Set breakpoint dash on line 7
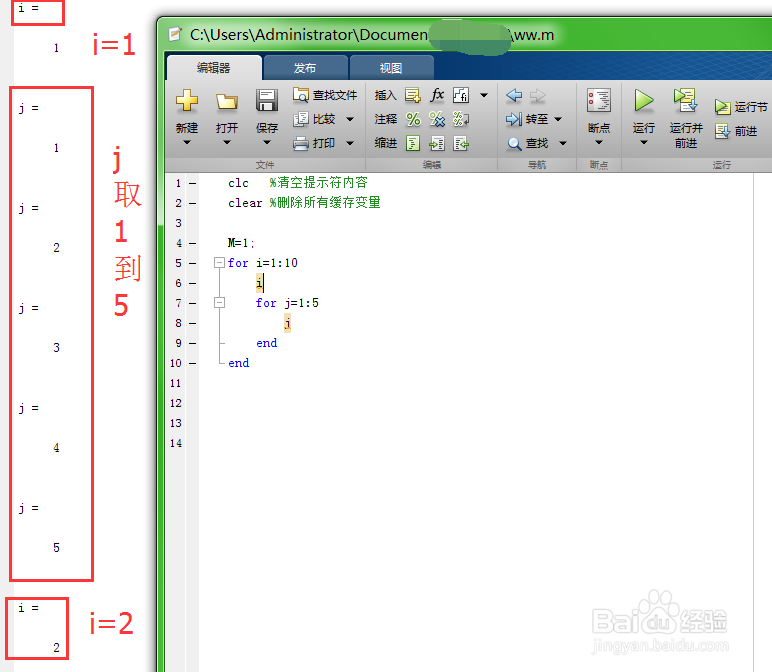 tap(193, 303)
